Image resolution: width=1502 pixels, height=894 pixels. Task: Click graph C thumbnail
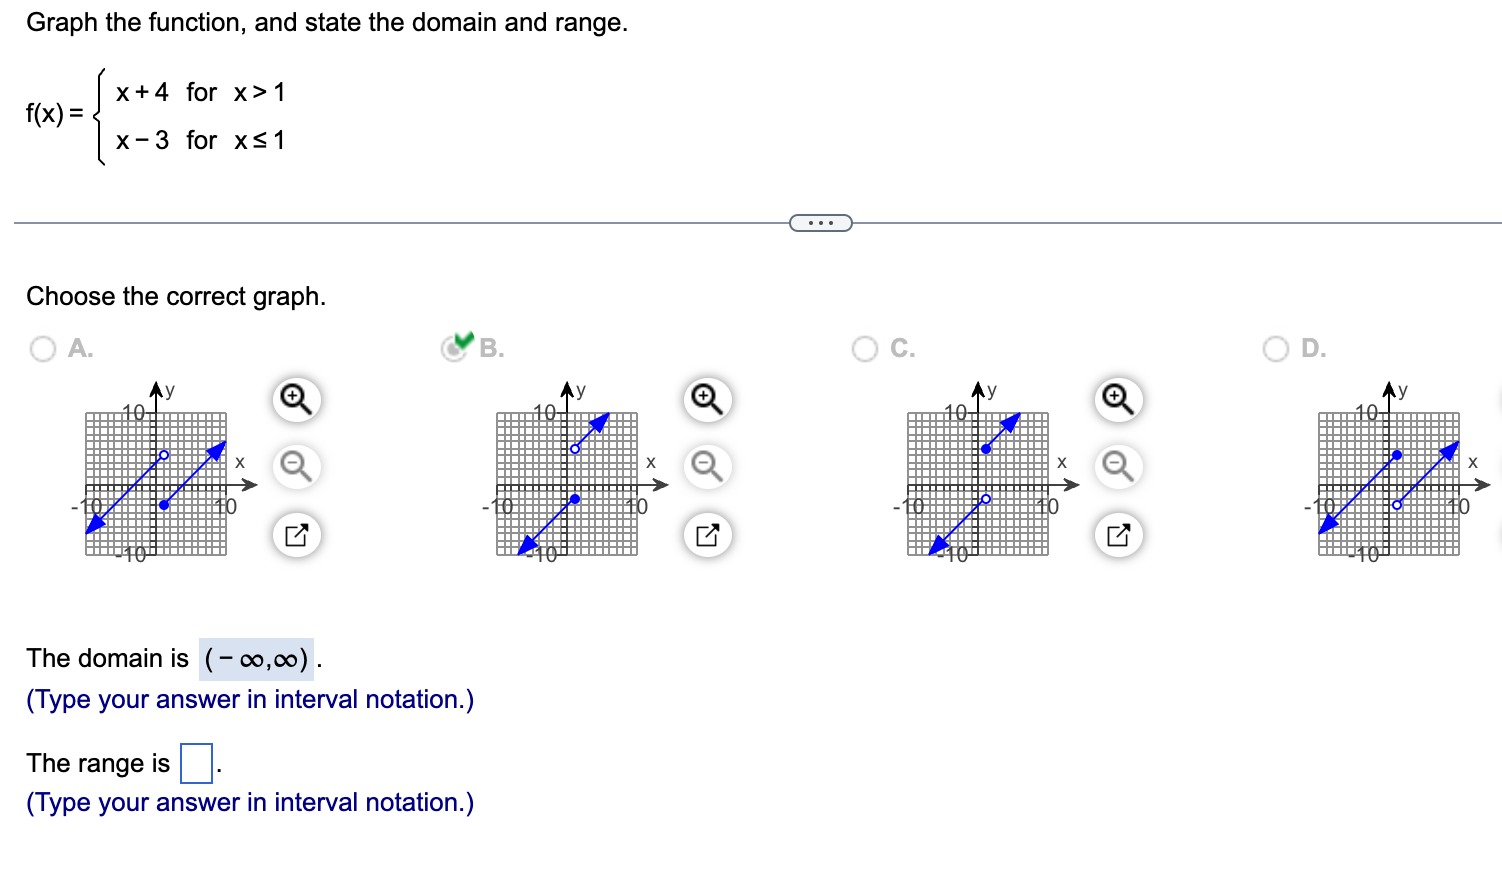click(979, 483)
